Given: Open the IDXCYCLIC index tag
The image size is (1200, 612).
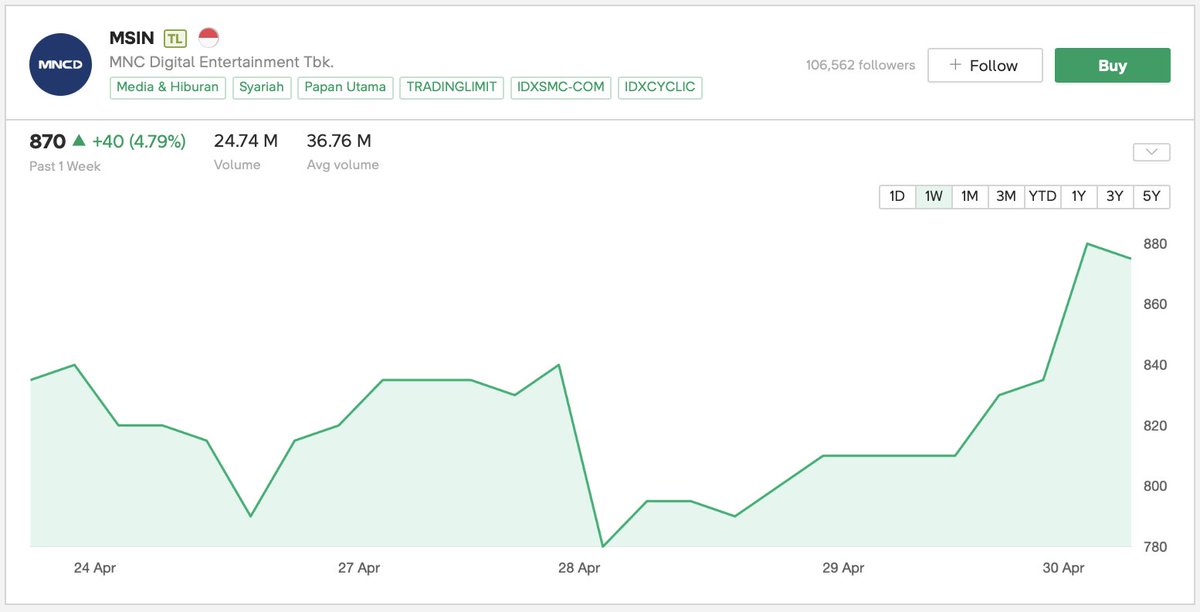Looking at the screenshot, I should pyautogui.click(x=660, y=87).
